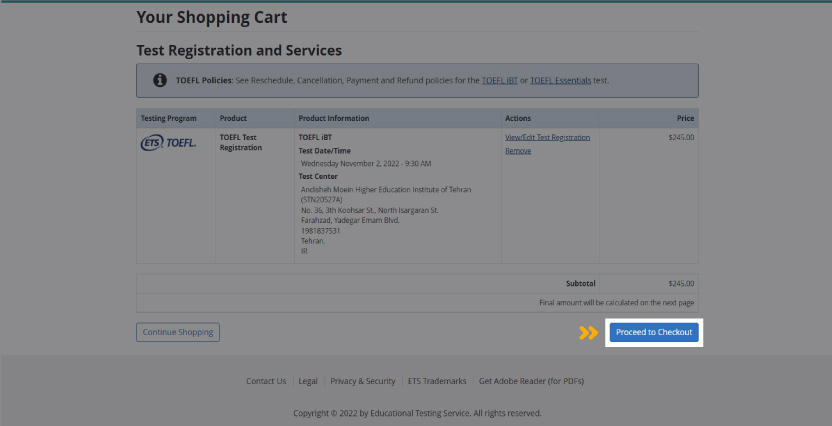This screenshot has width=832, height=426.
Task: Open the ETS Trademarks footer link
Action: (x=437, y=381)
